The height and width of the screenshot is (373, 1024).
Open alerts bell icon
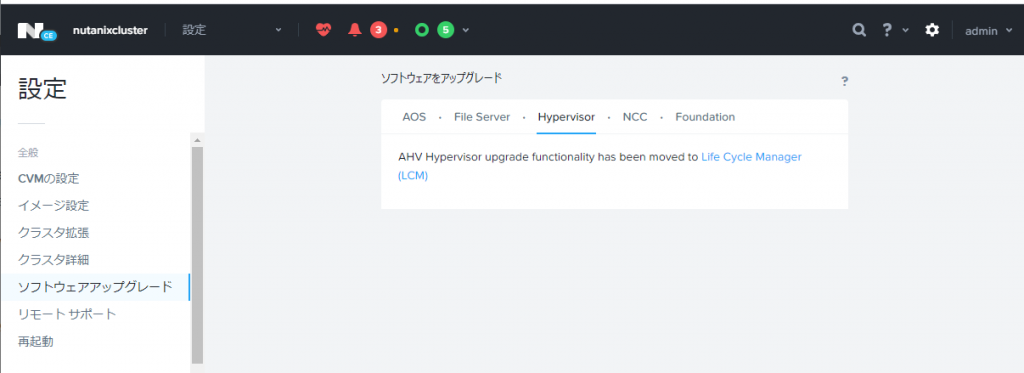tap(355, 30)
